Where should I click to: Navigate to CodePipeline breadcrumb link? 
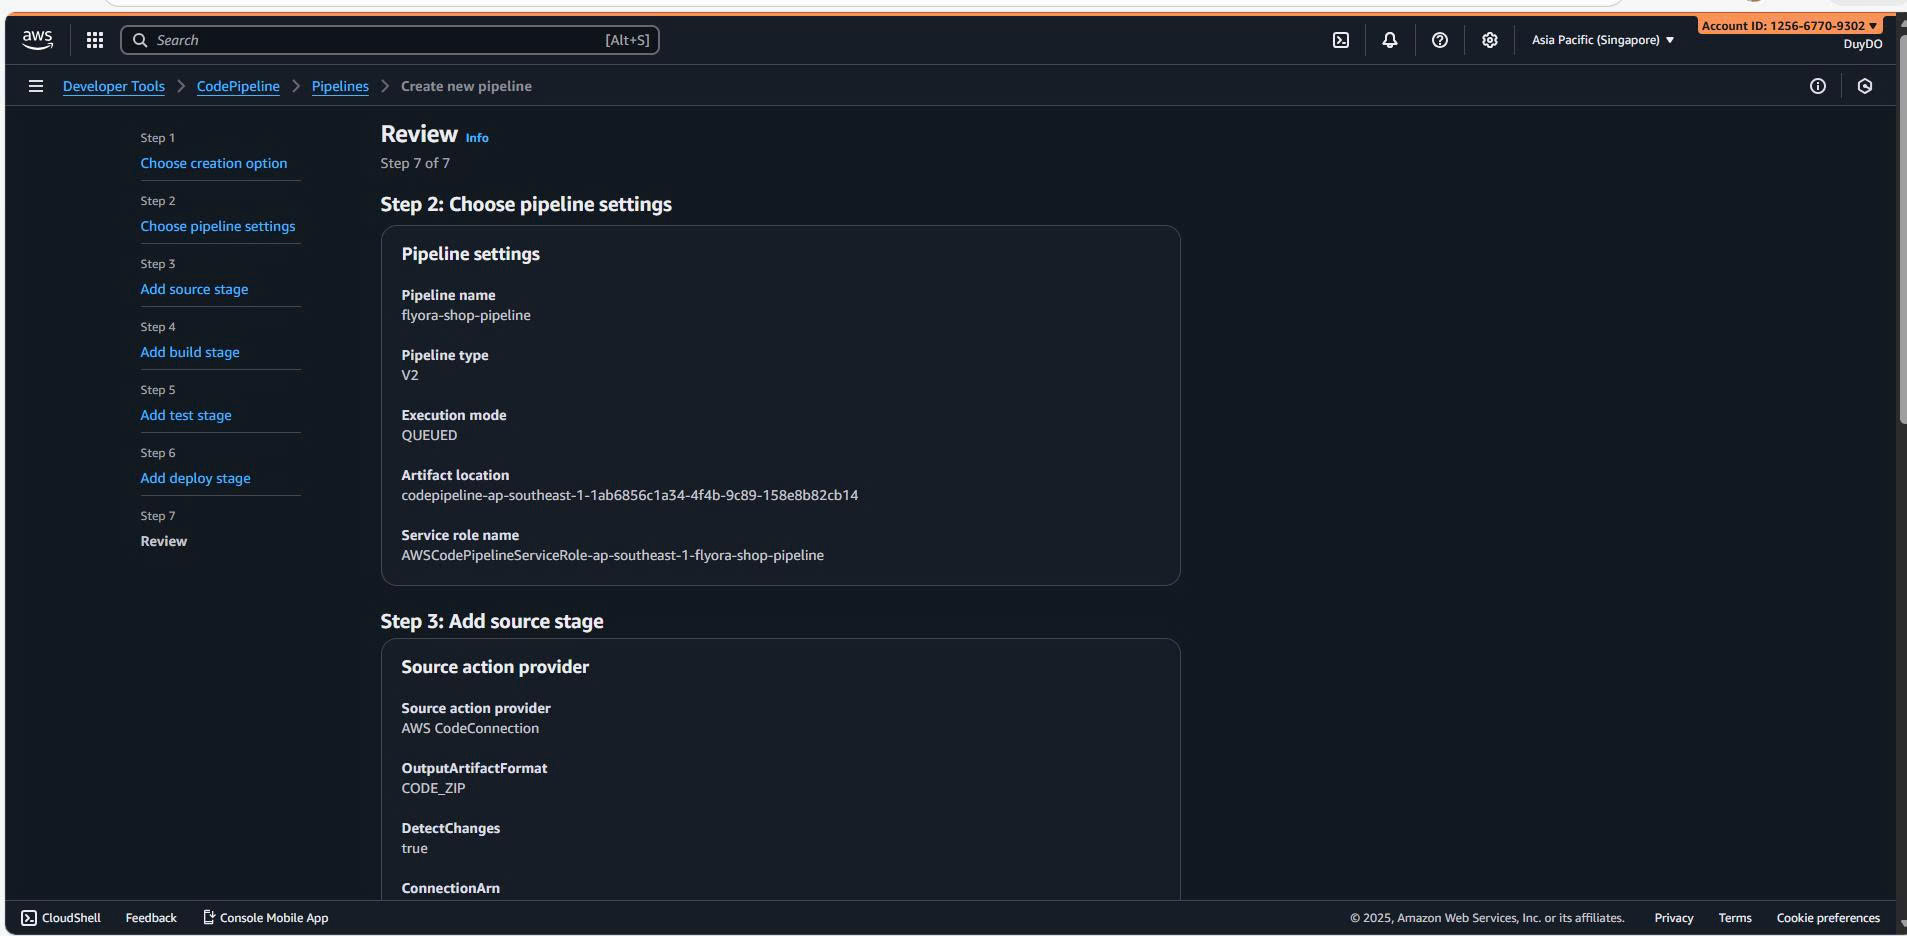coord(238,86)
